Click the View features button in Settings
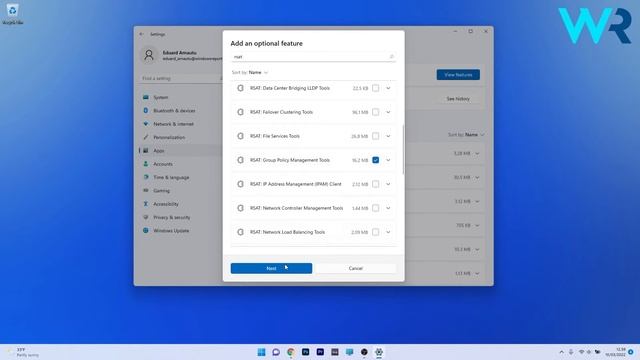Screen dimensions: 640x360 tap(458, 75)
